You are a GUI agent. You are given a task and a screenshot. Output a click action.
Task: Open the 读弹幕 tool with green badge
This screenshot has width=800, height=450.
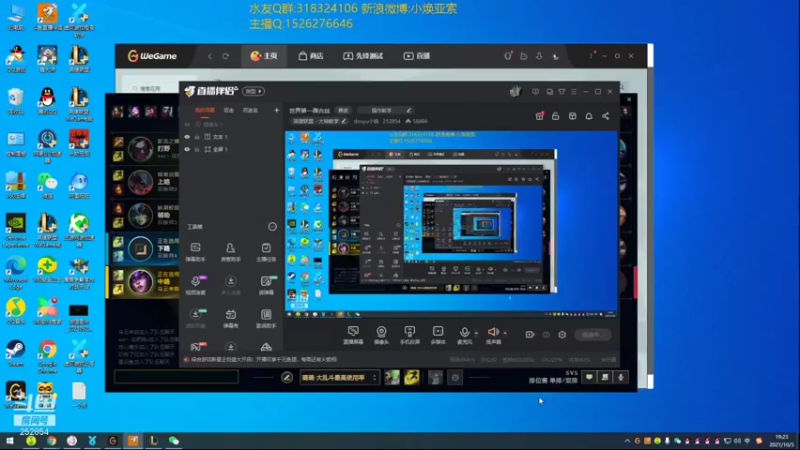(266, 285)
